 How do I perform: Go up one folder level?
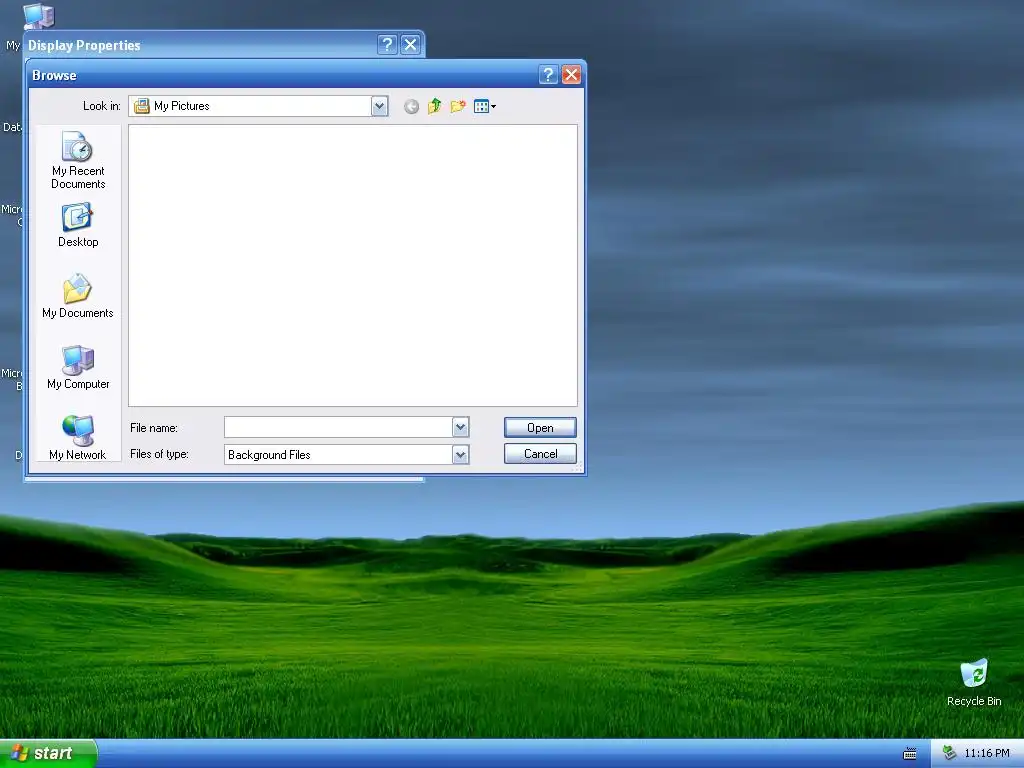pyautogui.click(x=434, y=106)
